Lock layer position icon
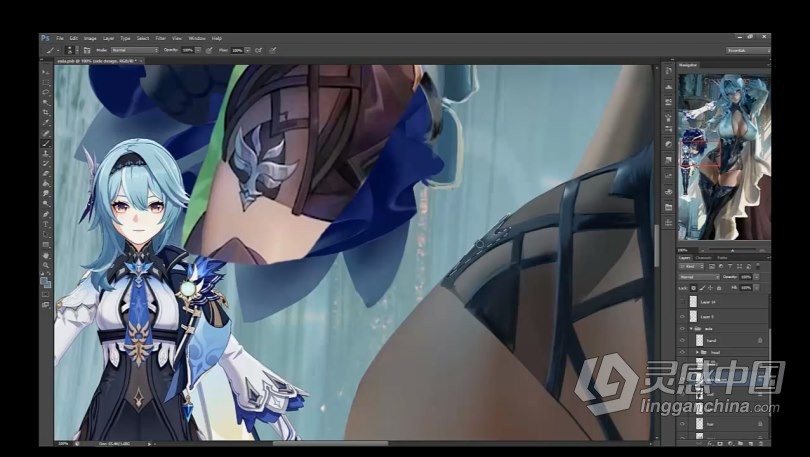810x457 pixels. 710,288
